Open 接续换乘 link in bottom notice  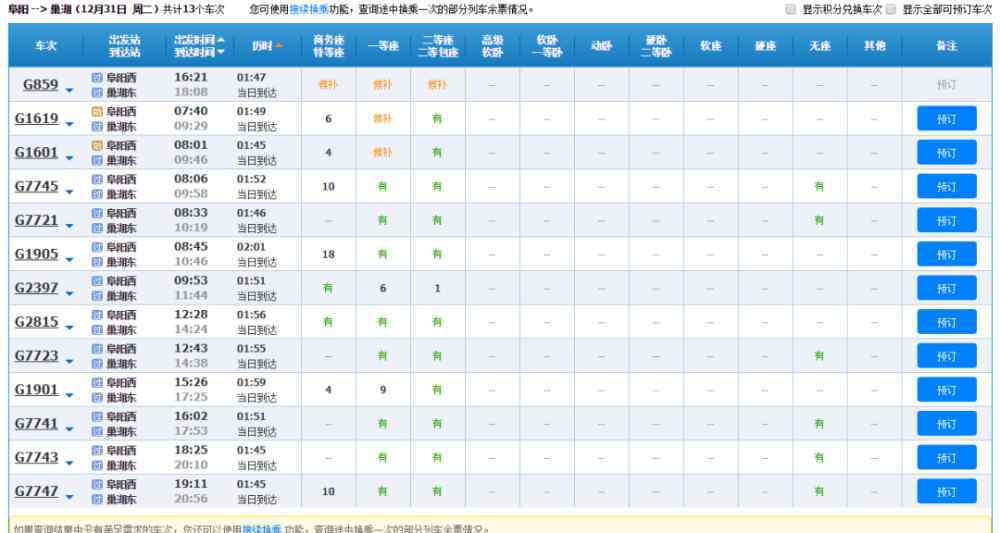click(261, 529)
